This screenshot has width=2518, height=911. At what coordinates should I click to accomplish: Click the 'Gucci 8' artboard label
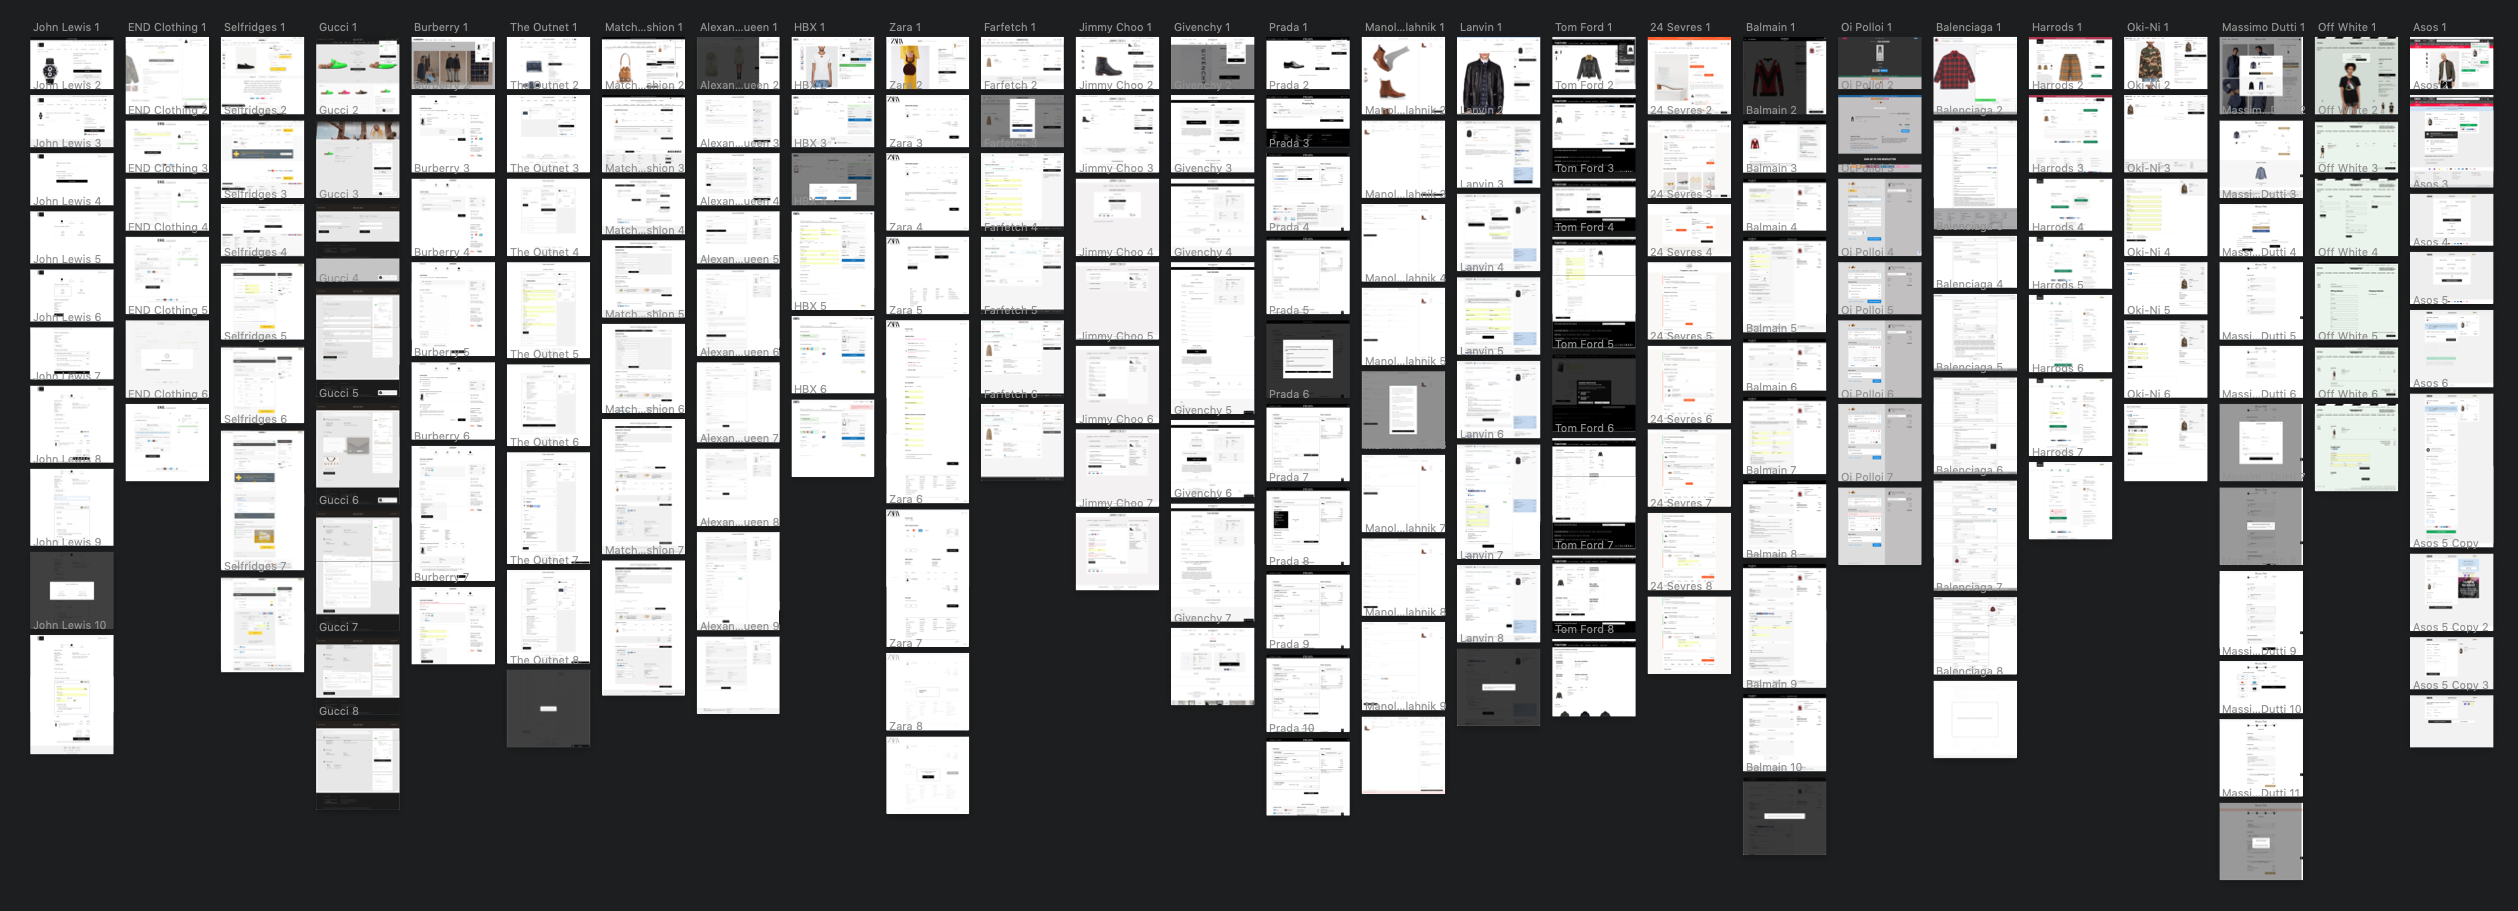click(x=338, y=711)
